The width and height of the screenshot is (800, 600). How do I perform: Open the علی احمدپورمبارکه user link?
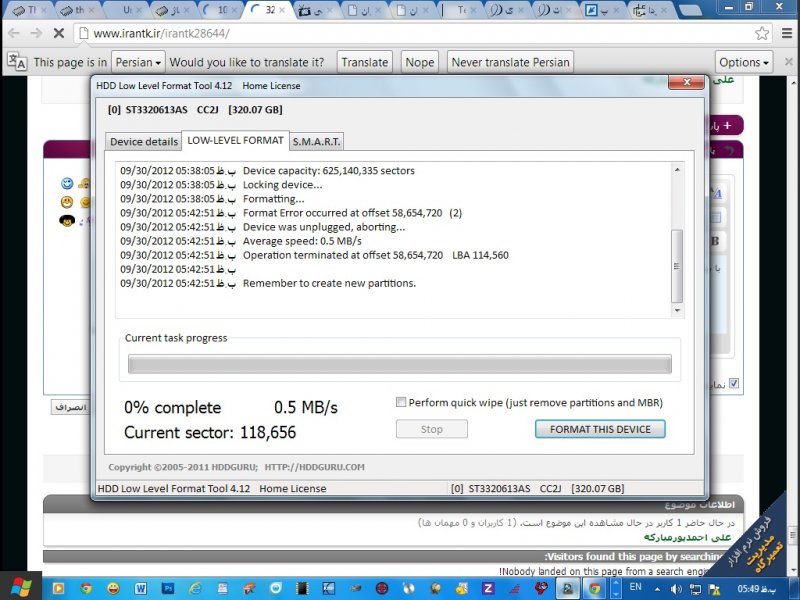pos(687,537)
